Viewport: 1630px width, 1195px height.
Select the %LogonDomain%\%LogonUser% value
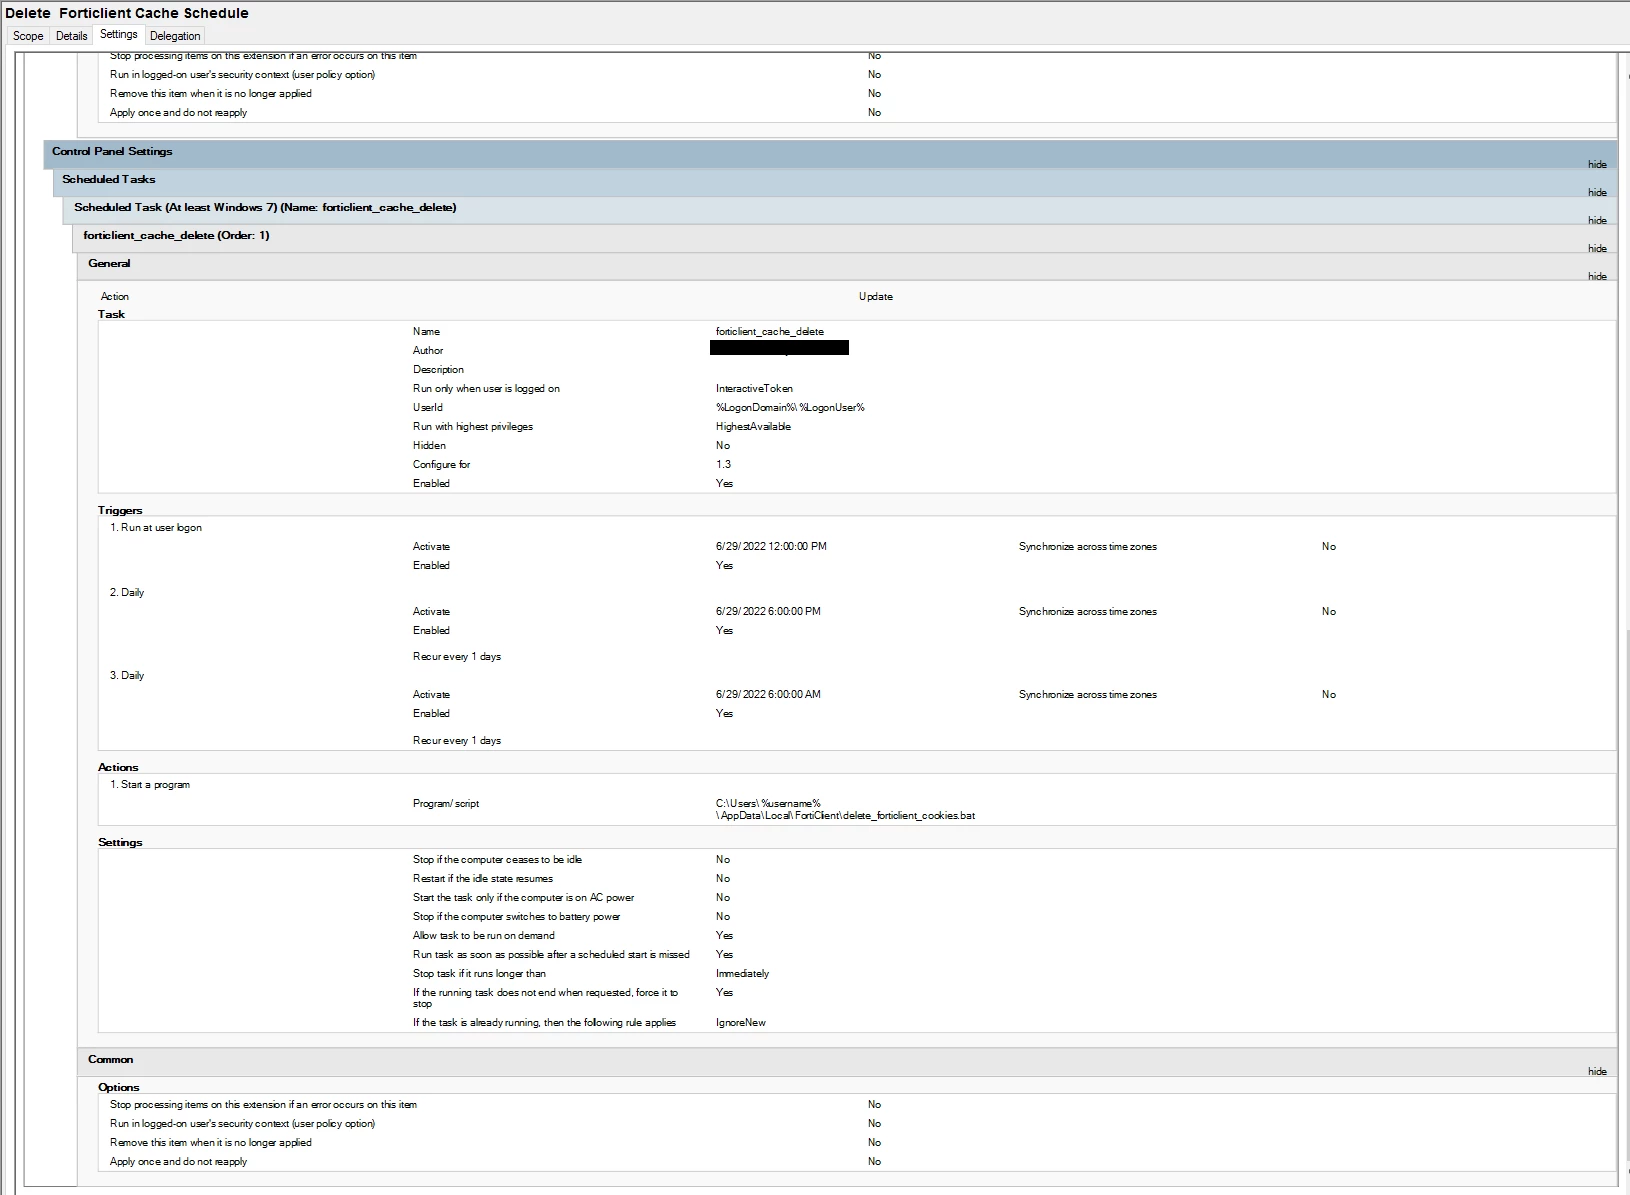(x=790, y=408)
